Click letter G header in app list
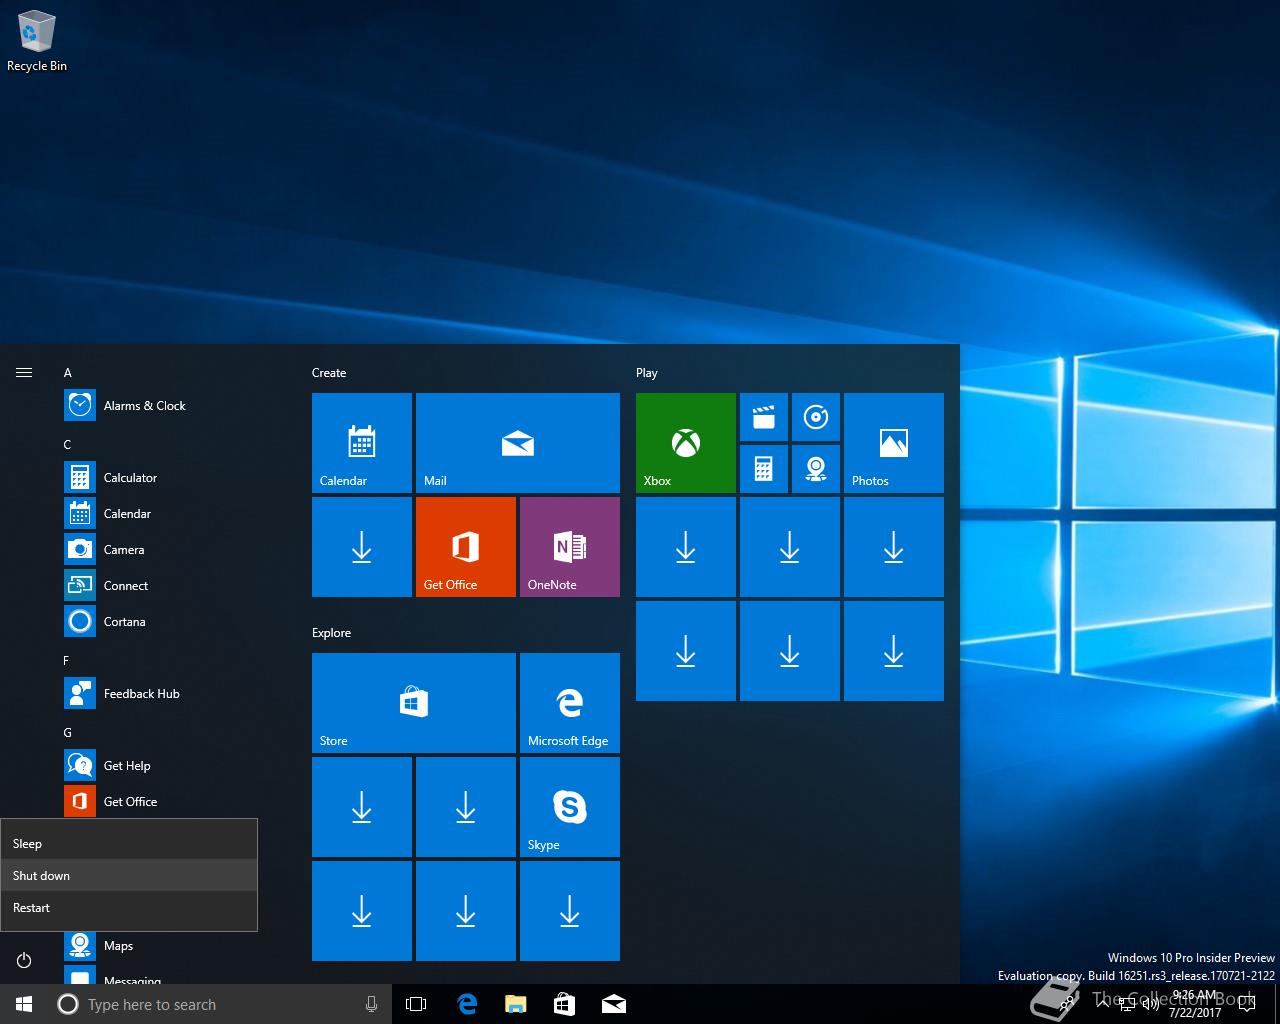The image size is (1280, 1024). (68, 733)
